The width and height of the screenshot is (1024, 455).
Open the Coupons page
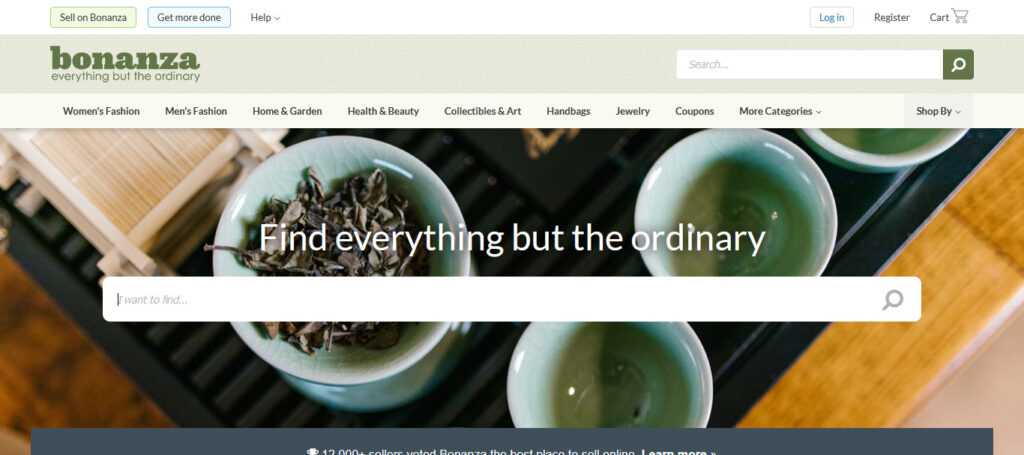pos(694,111)
